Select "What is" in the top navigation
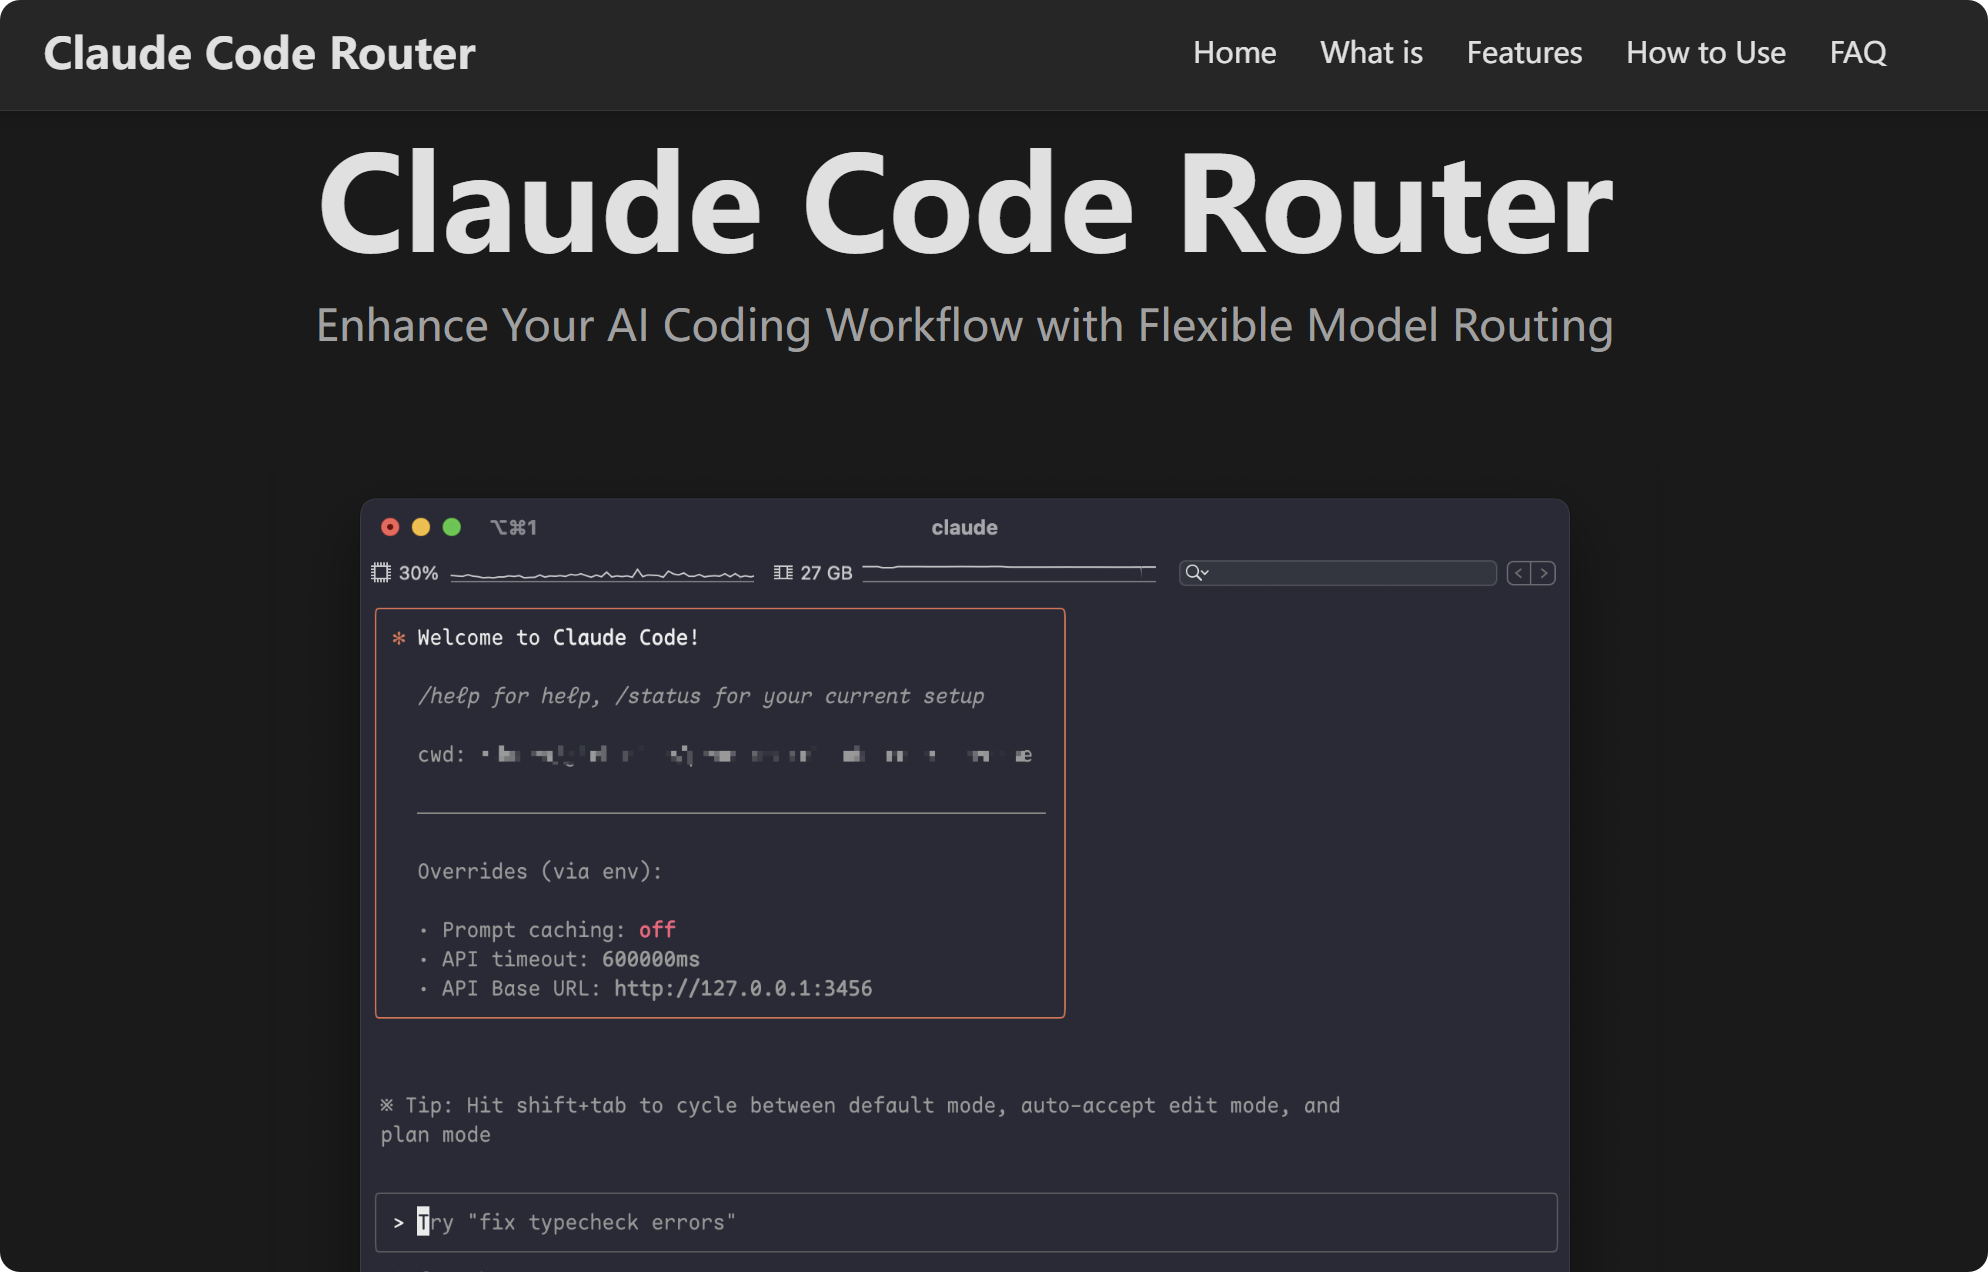Screen dimensions: 1988x1272 pyautogui.click(x=1370, y=53)
